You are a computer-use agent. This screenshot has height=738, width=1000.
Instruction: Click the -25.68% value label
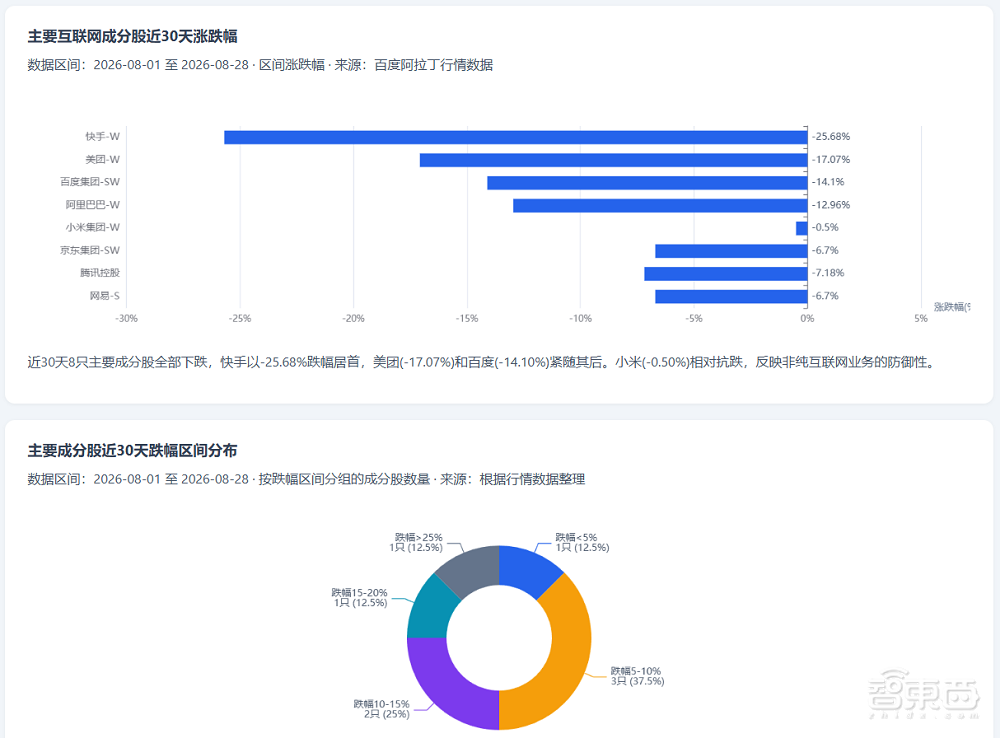(831, 137)
